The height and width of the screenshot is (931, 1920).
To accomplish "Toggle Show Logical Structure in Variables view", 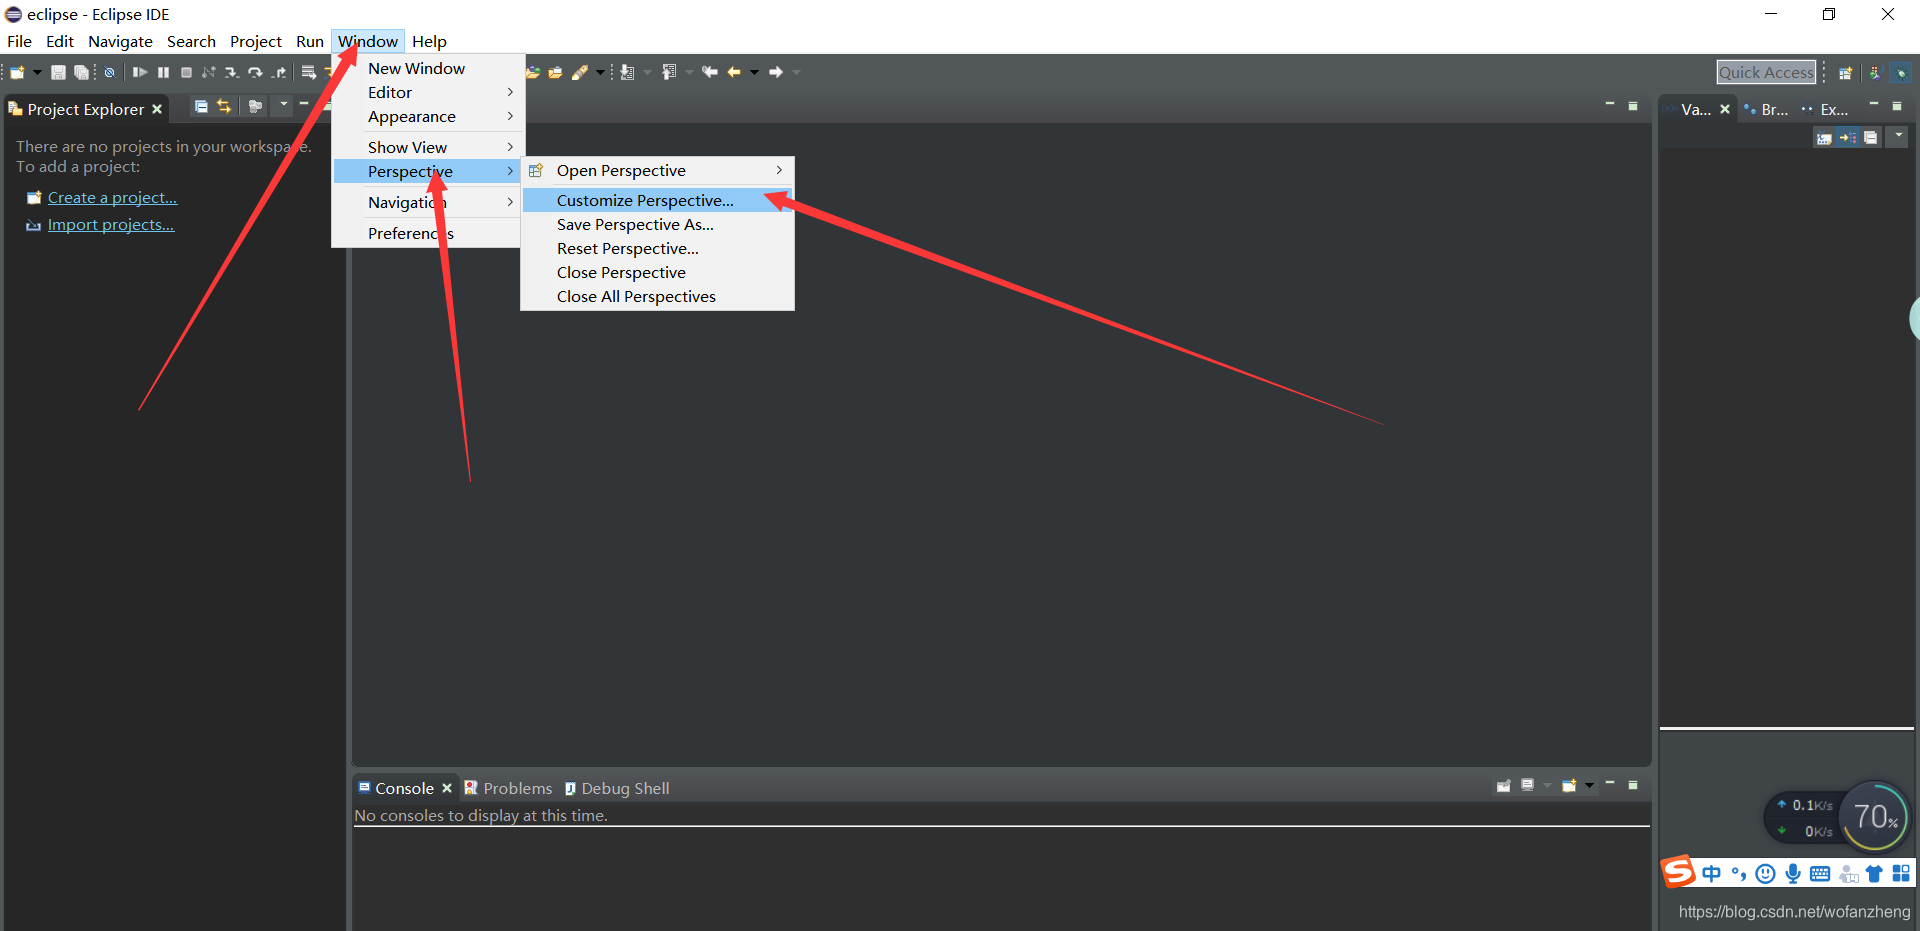I will point(1848,138).
